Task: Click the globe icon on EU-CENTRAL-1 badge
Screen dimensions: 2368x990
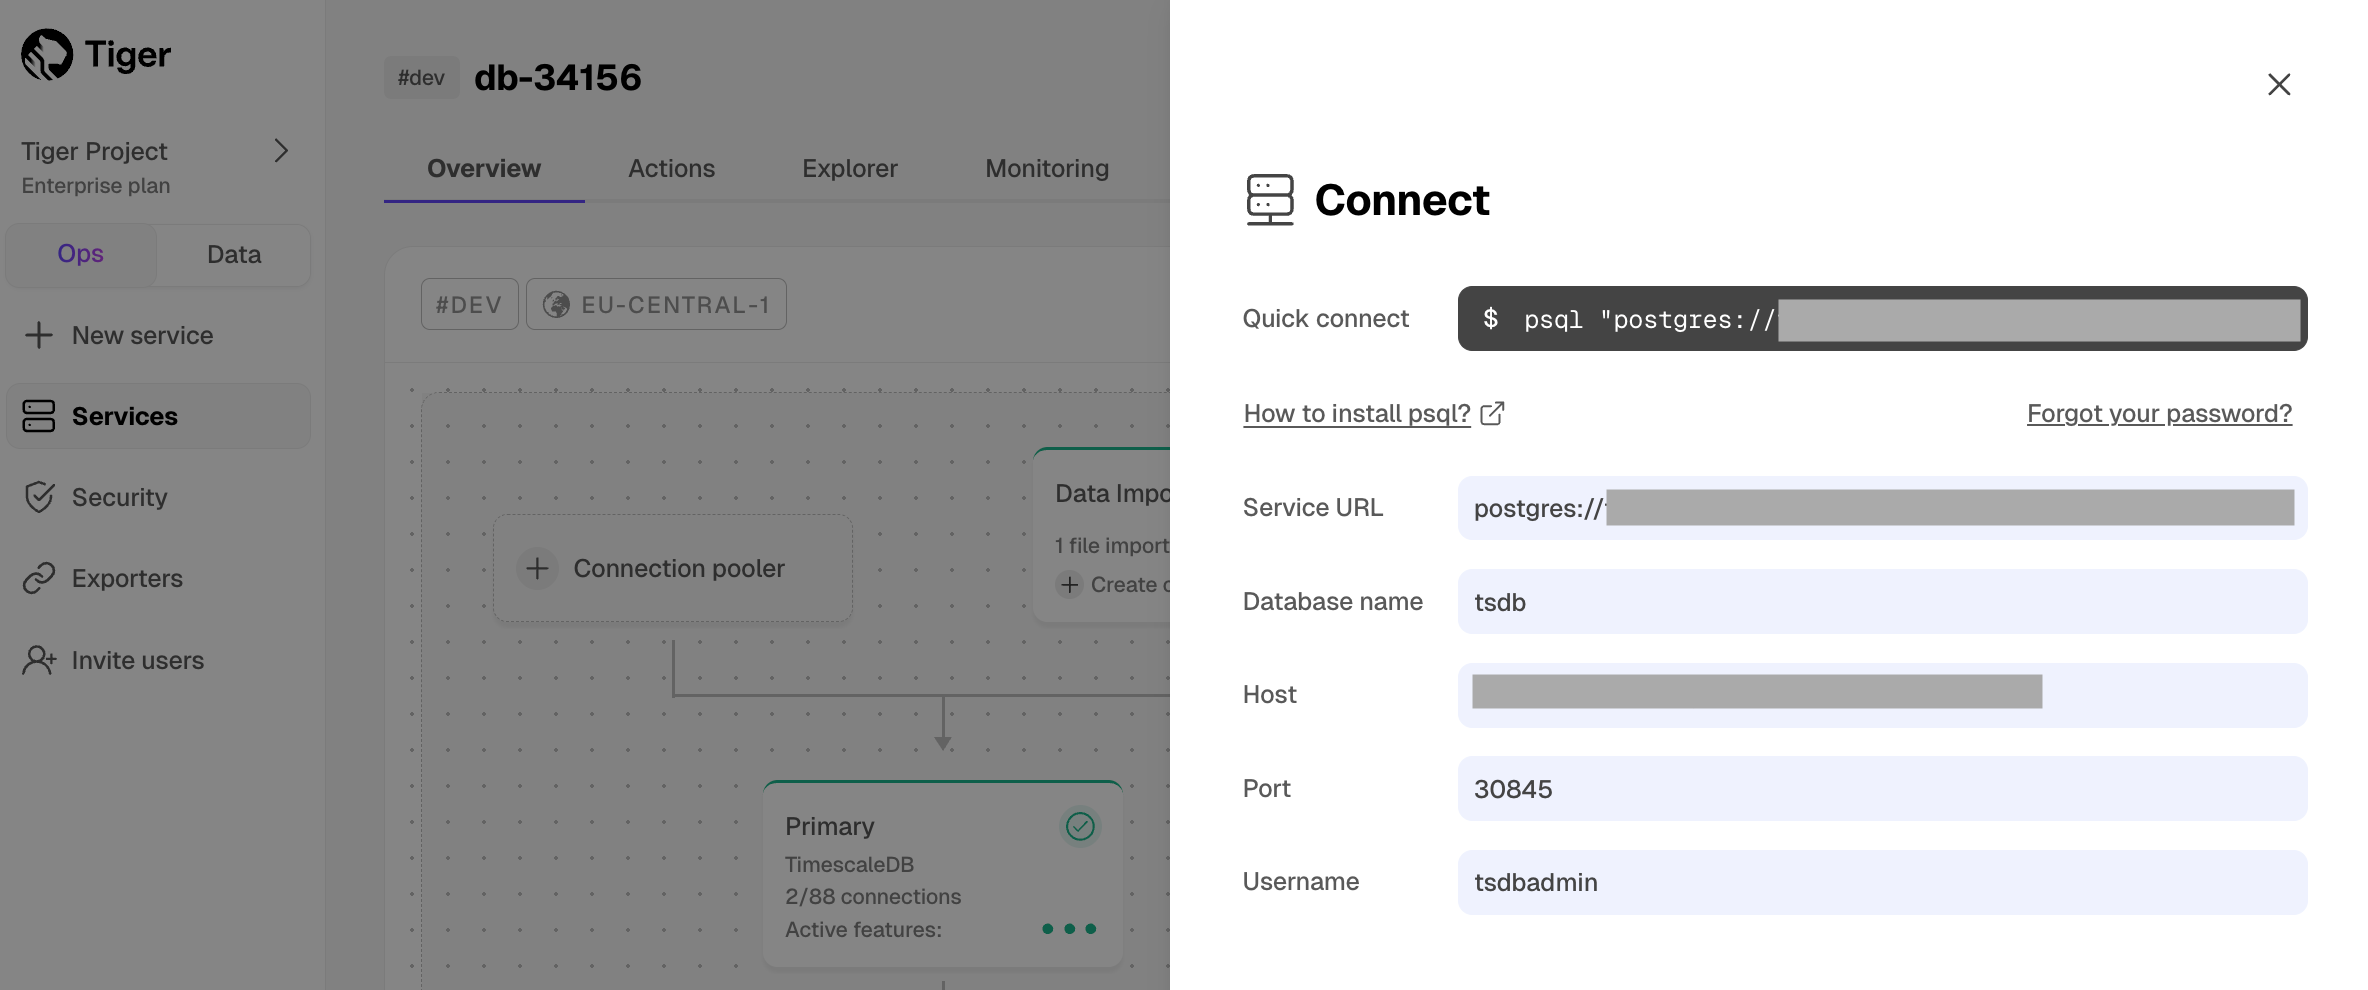Action: click(558, 303)
